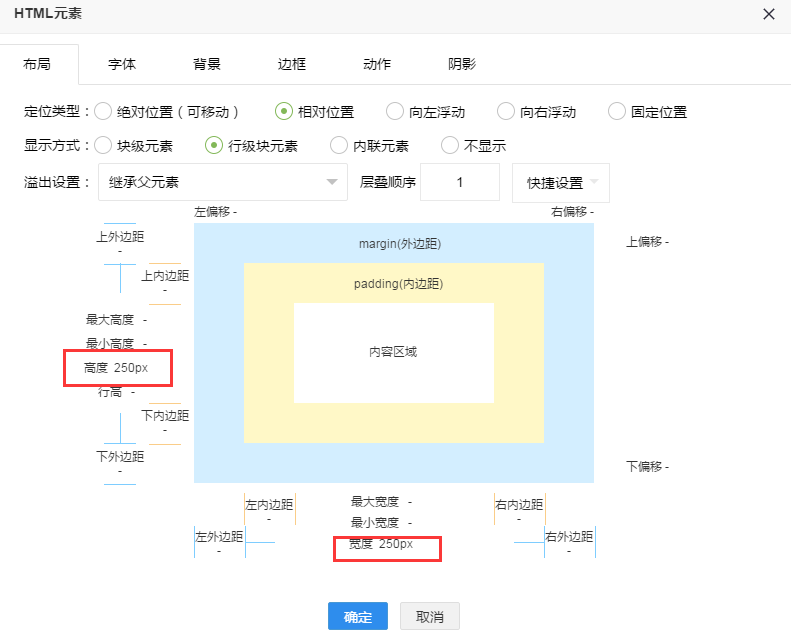
Task: Click the 内容区域 white box
Action: 393,353
